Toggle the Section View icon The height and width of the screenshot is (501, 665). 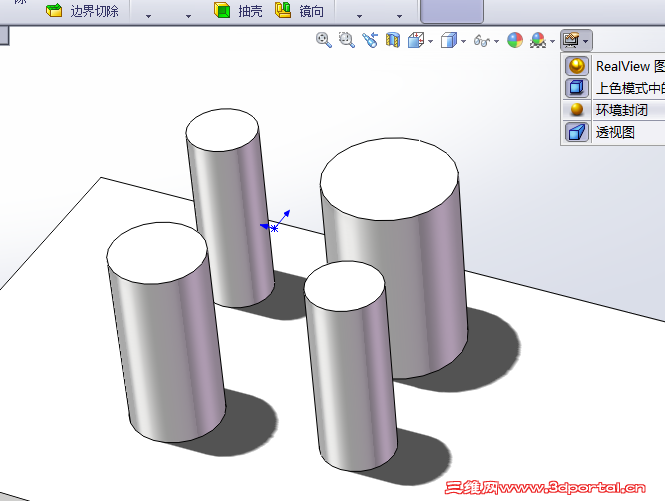tap(393, 40)
